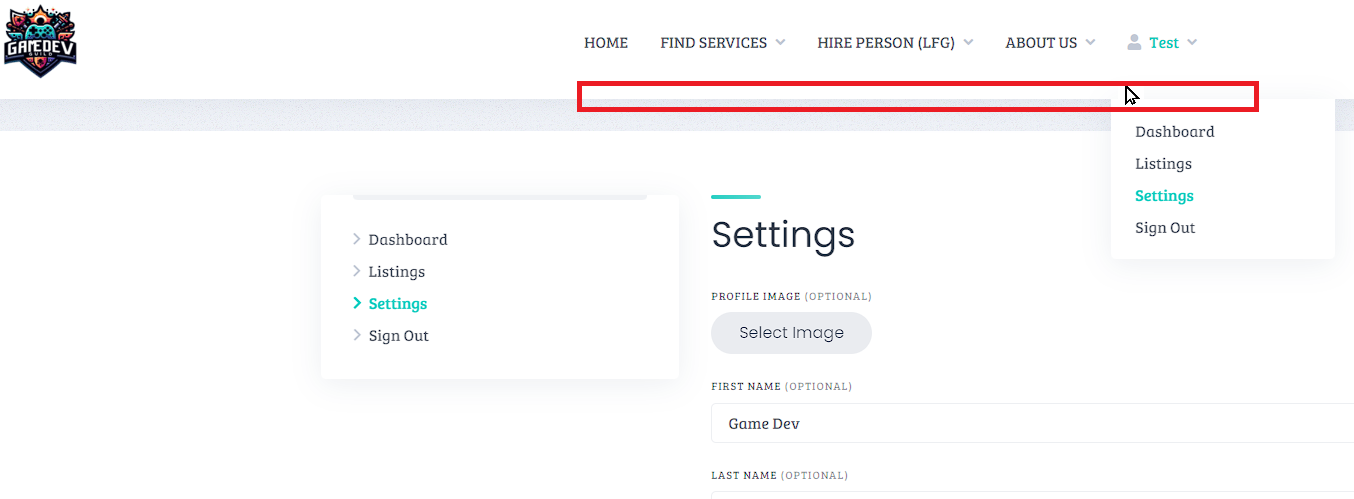Click the Select Image button
The height and width of the screenshot is (499, 1354).
pos(791,333)
